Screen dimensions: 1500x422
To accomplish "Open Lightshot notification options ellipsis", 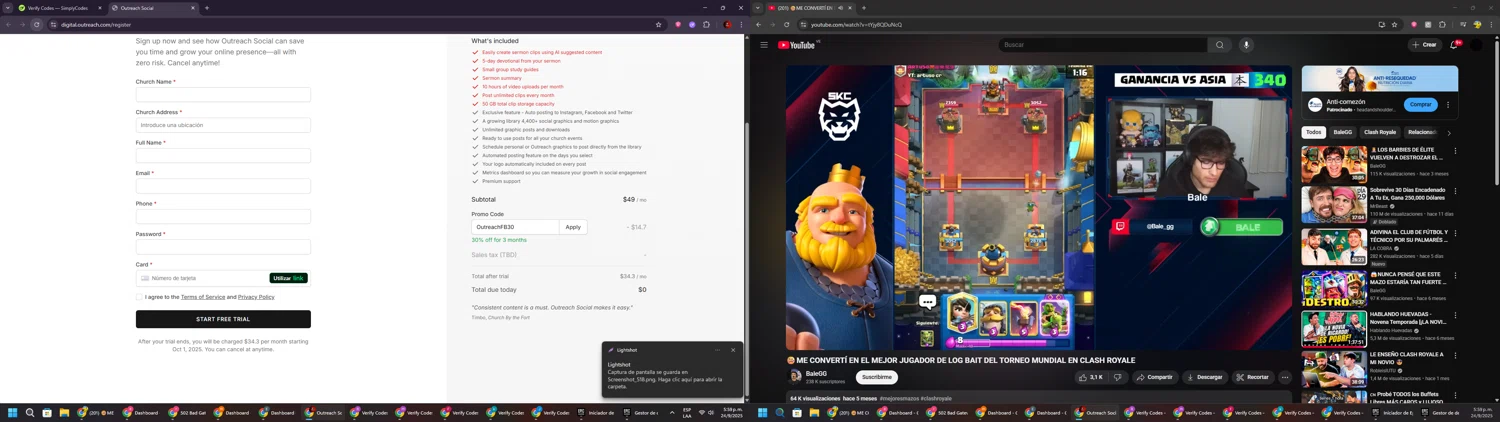I will tap(717, 350).
